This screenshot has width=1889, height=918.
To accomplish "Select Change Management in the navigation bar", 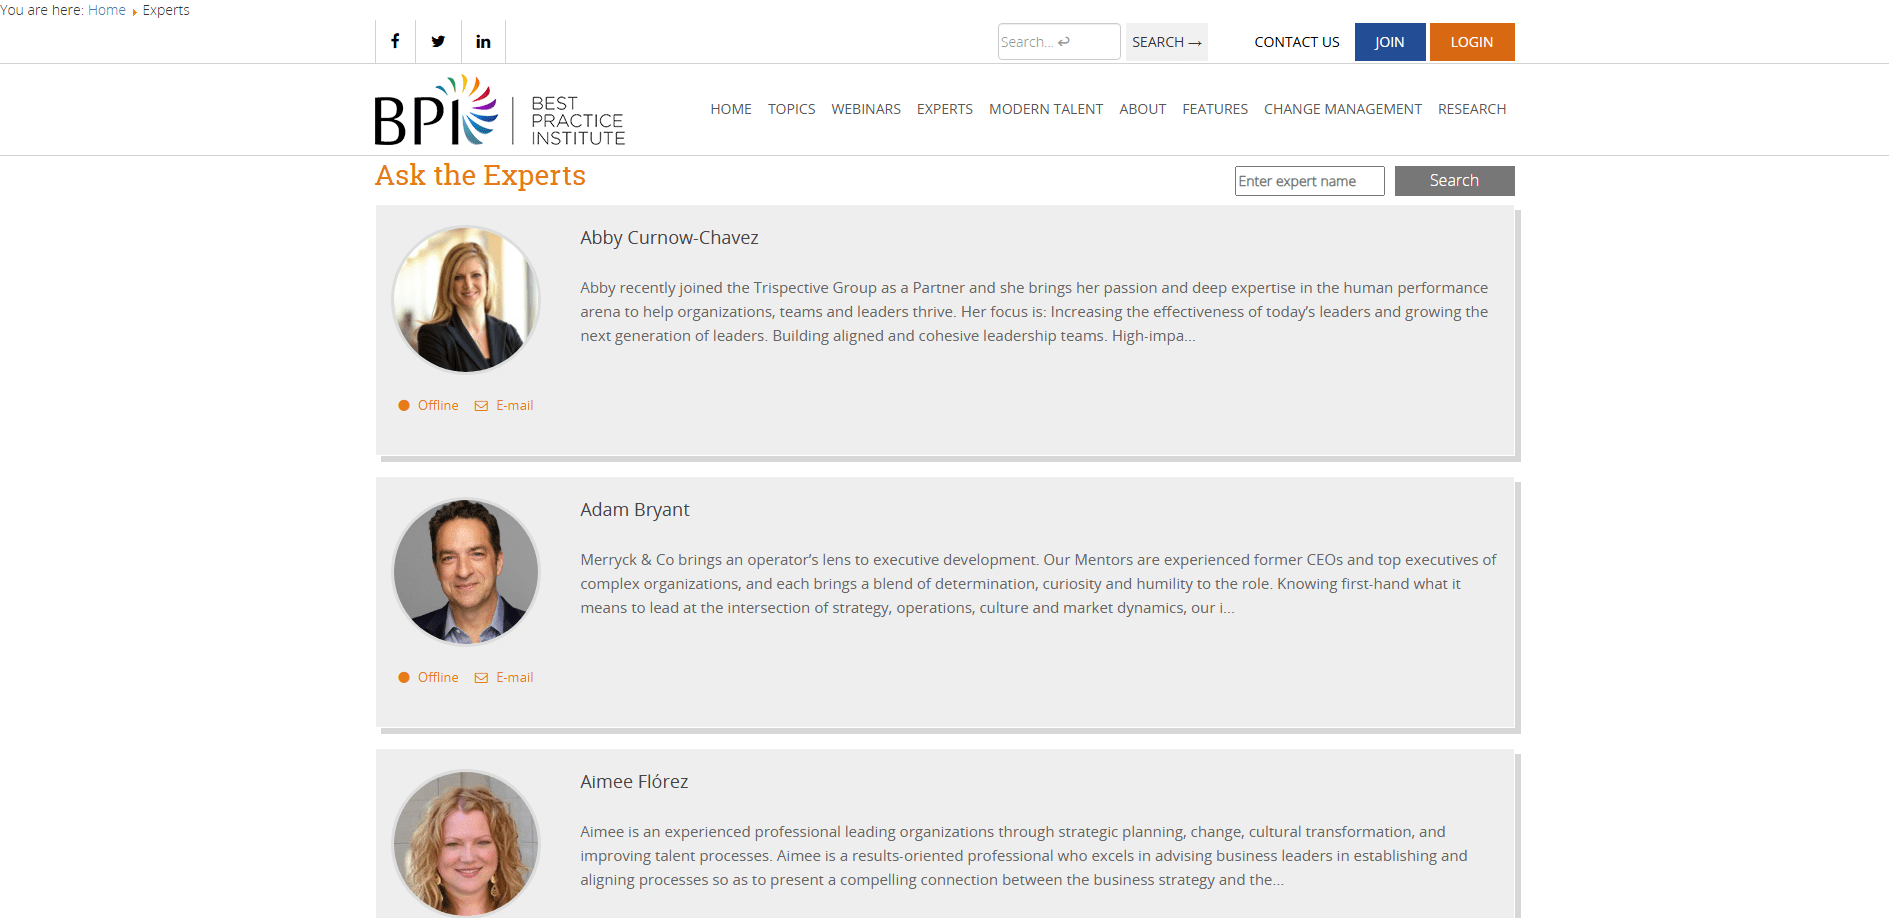I will pos(1342,109).
